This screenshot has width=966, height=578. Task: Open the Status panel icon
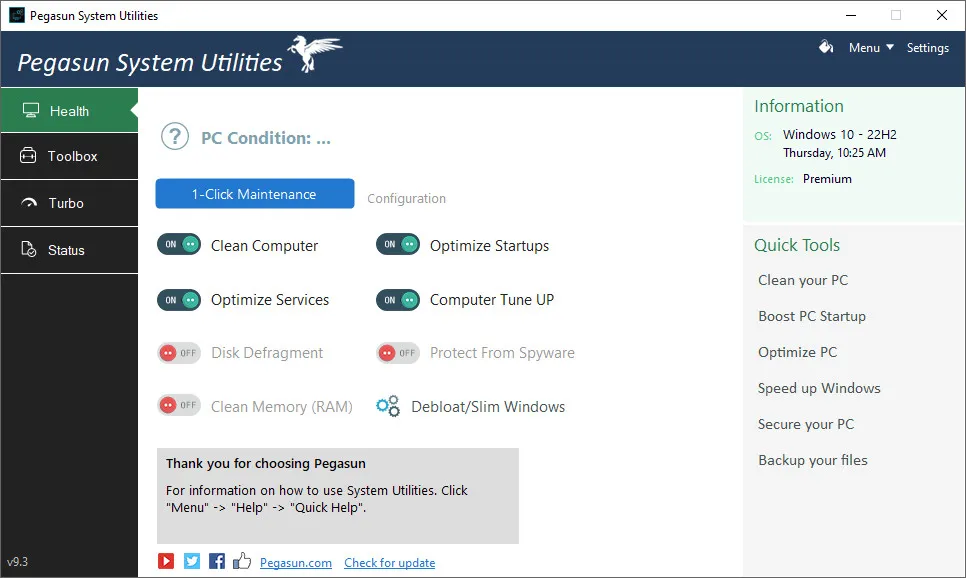click(x=31, y=249)
